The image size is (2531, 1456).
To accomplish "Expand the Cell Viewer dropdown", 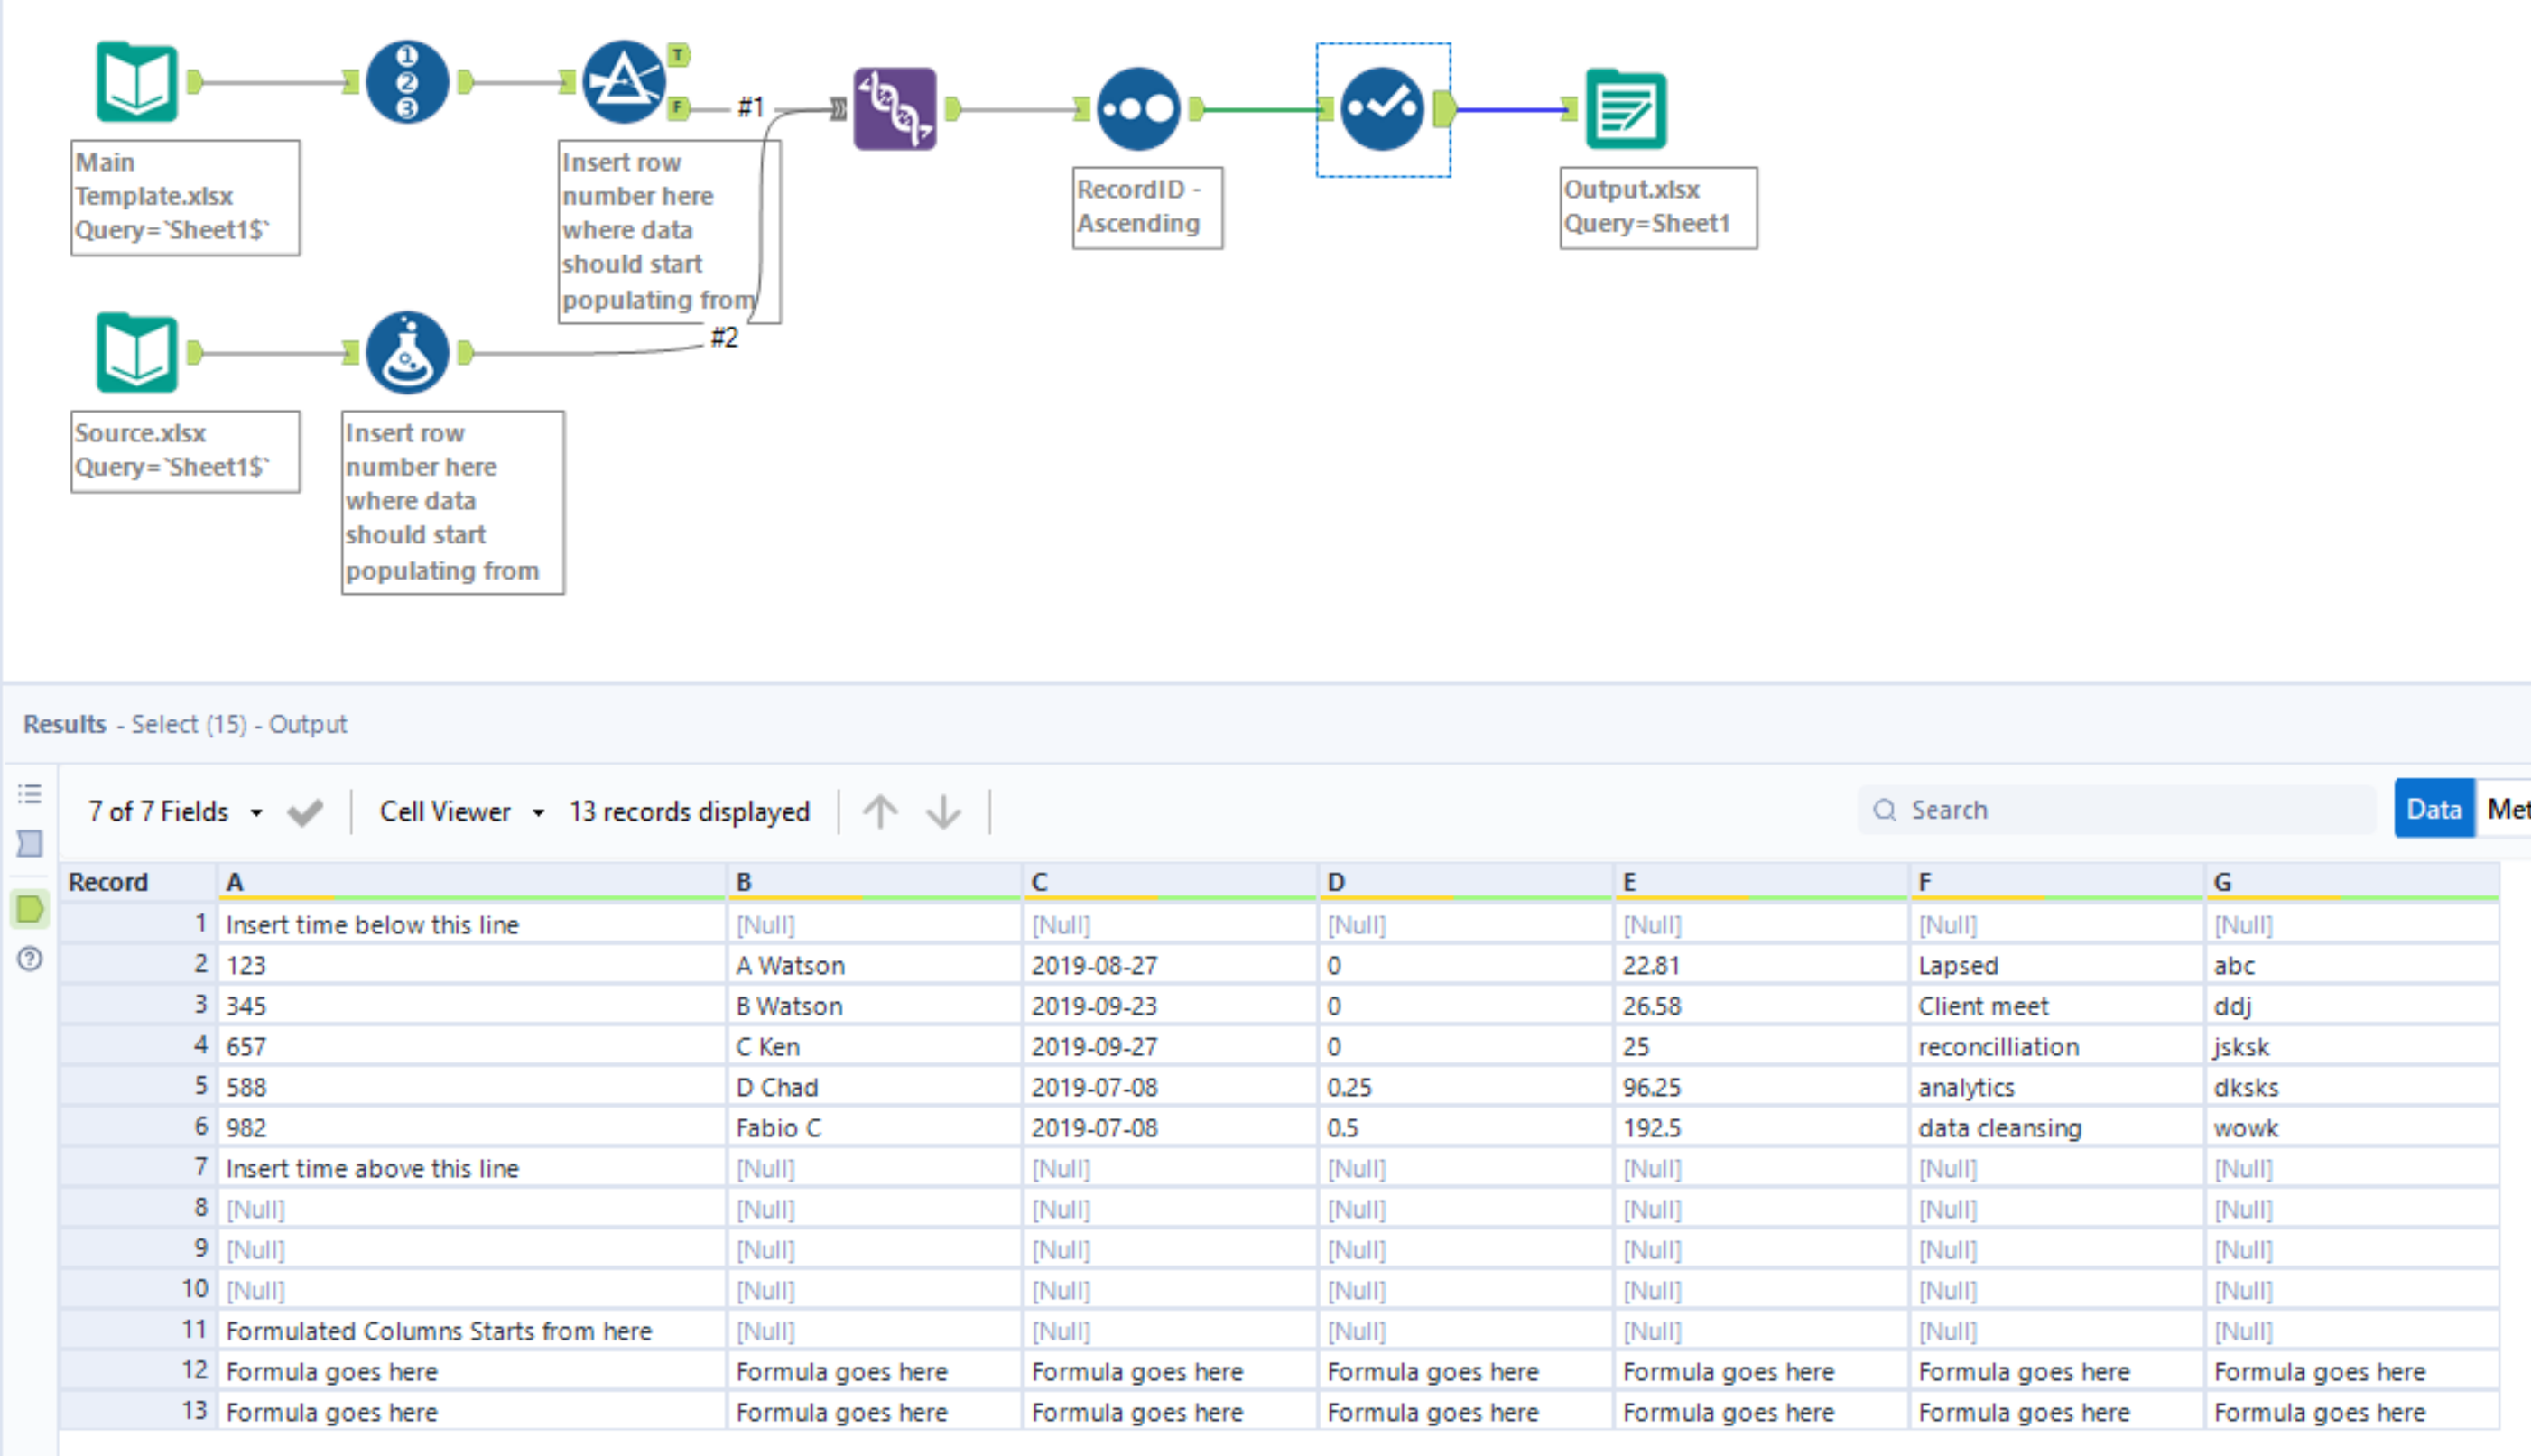I will tap(539, 811).
